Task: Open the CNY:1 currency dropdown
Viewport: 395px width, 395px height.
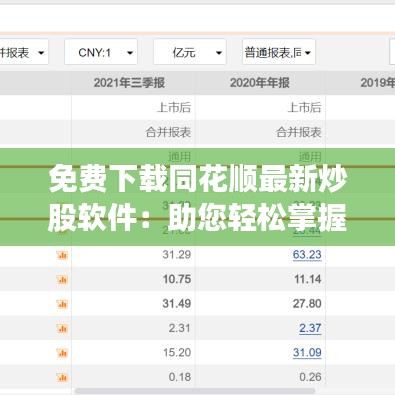Action: click(101, 52)
